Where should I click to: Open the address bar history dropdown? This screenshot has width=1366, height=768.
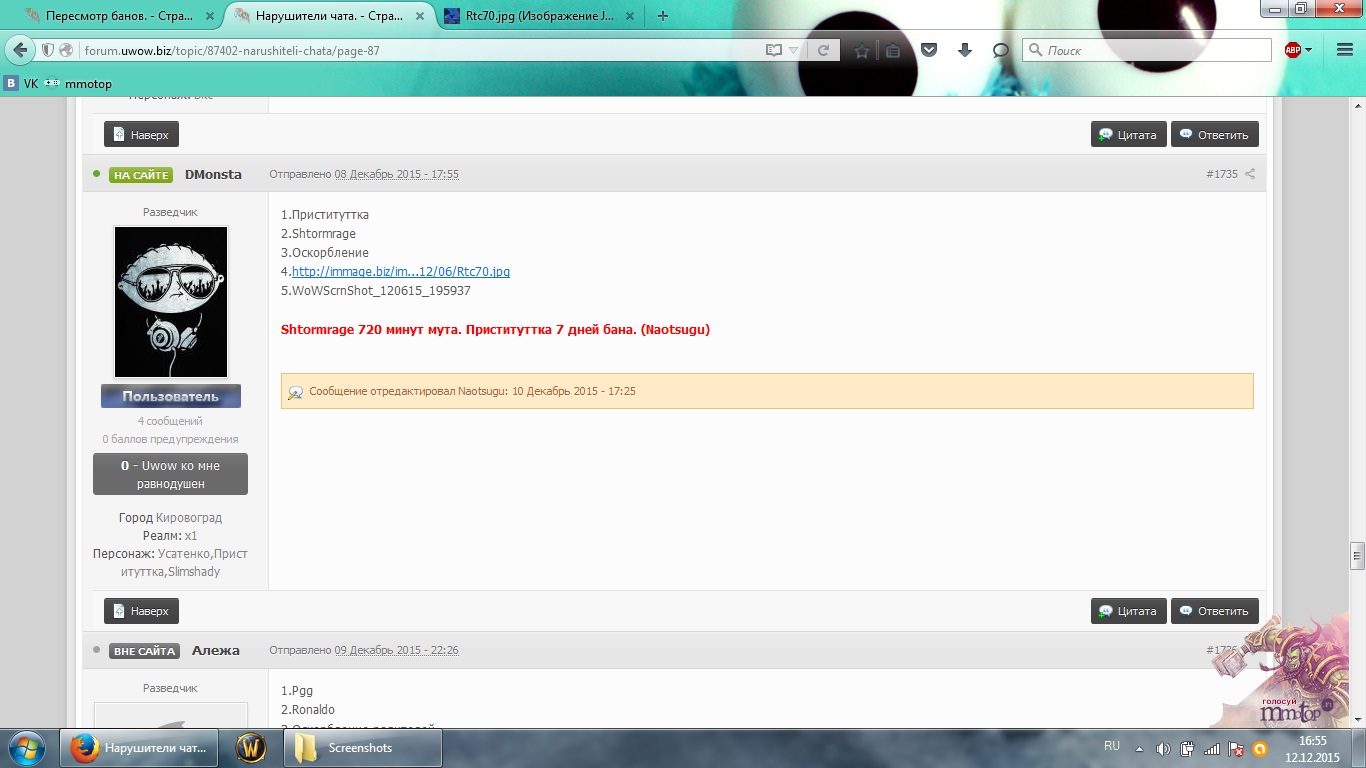coord(794,50)
